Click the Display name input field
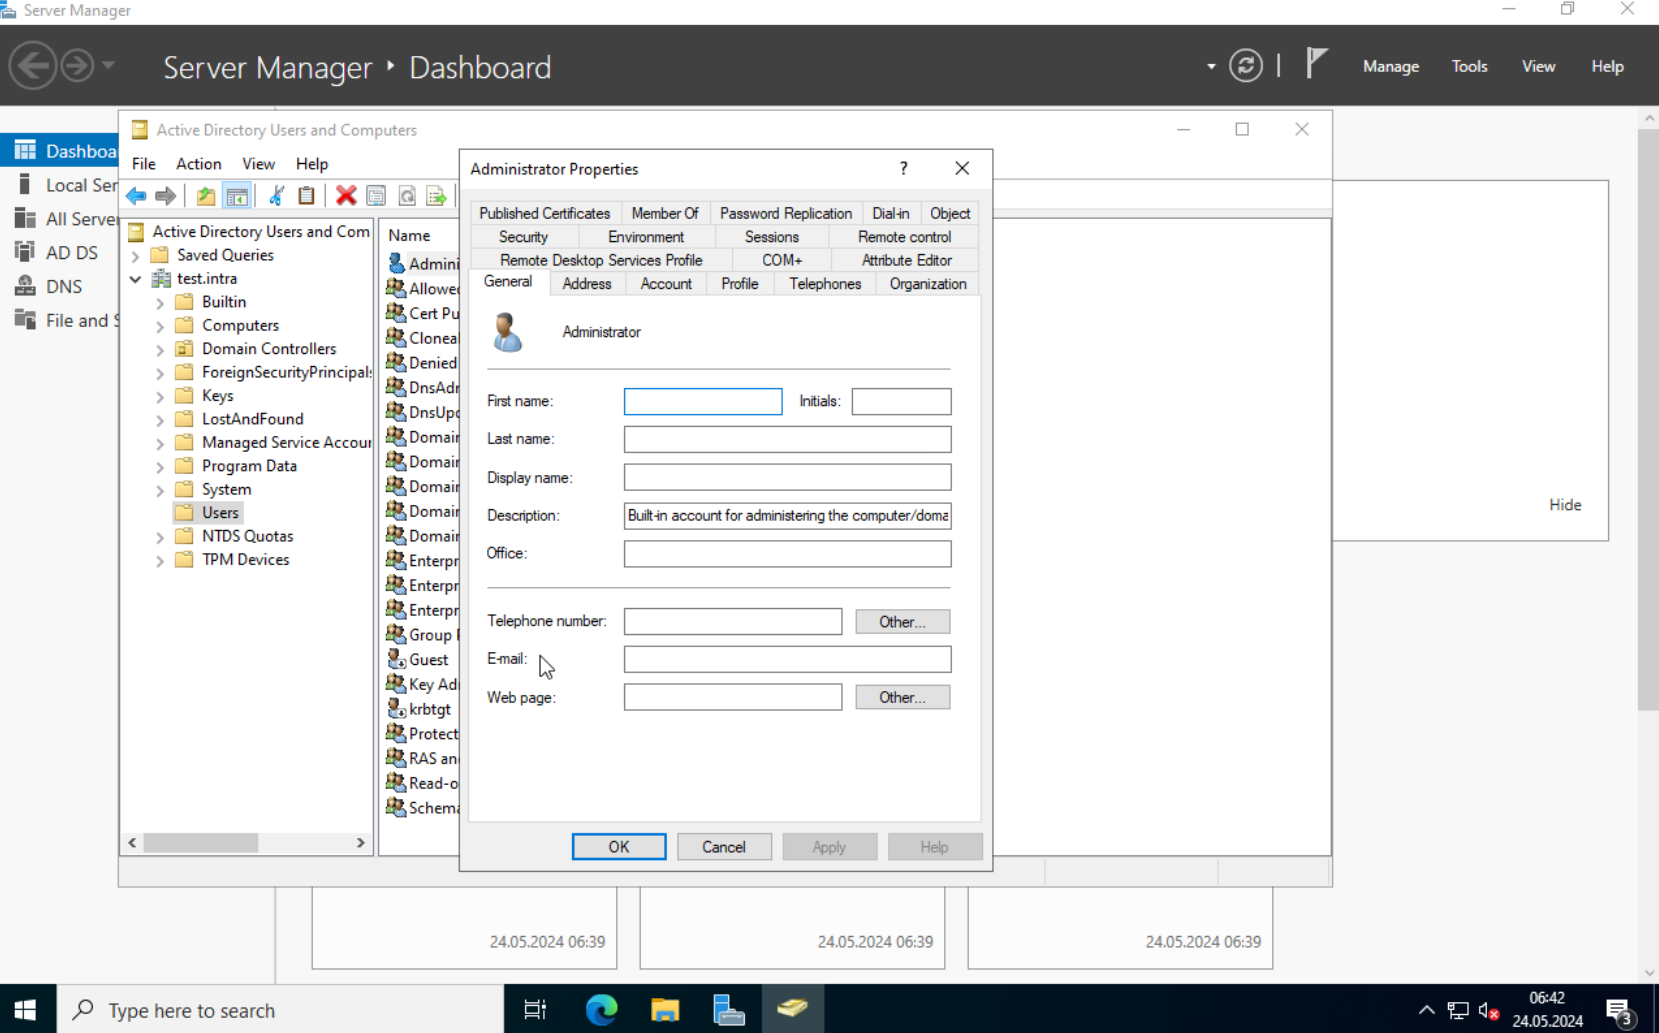Viewport: 1659px width, 1033px height. point(788,478)
